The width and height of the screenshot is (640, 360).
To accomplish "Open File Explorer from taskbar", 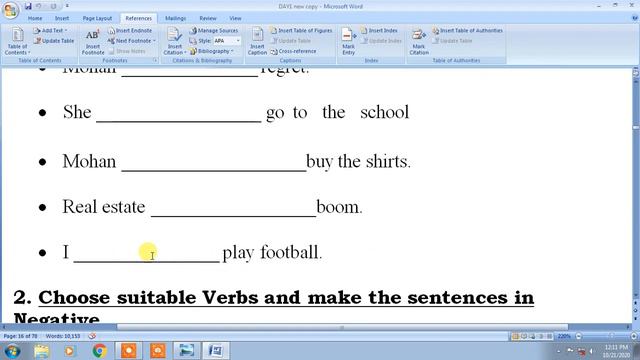I will point(41,351).
